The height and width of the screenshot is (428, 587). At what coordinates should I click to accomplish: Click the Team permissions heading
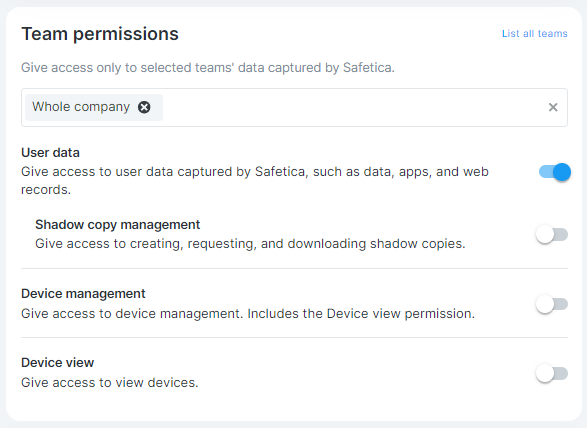pyautogui.click(x=100, y=34)
